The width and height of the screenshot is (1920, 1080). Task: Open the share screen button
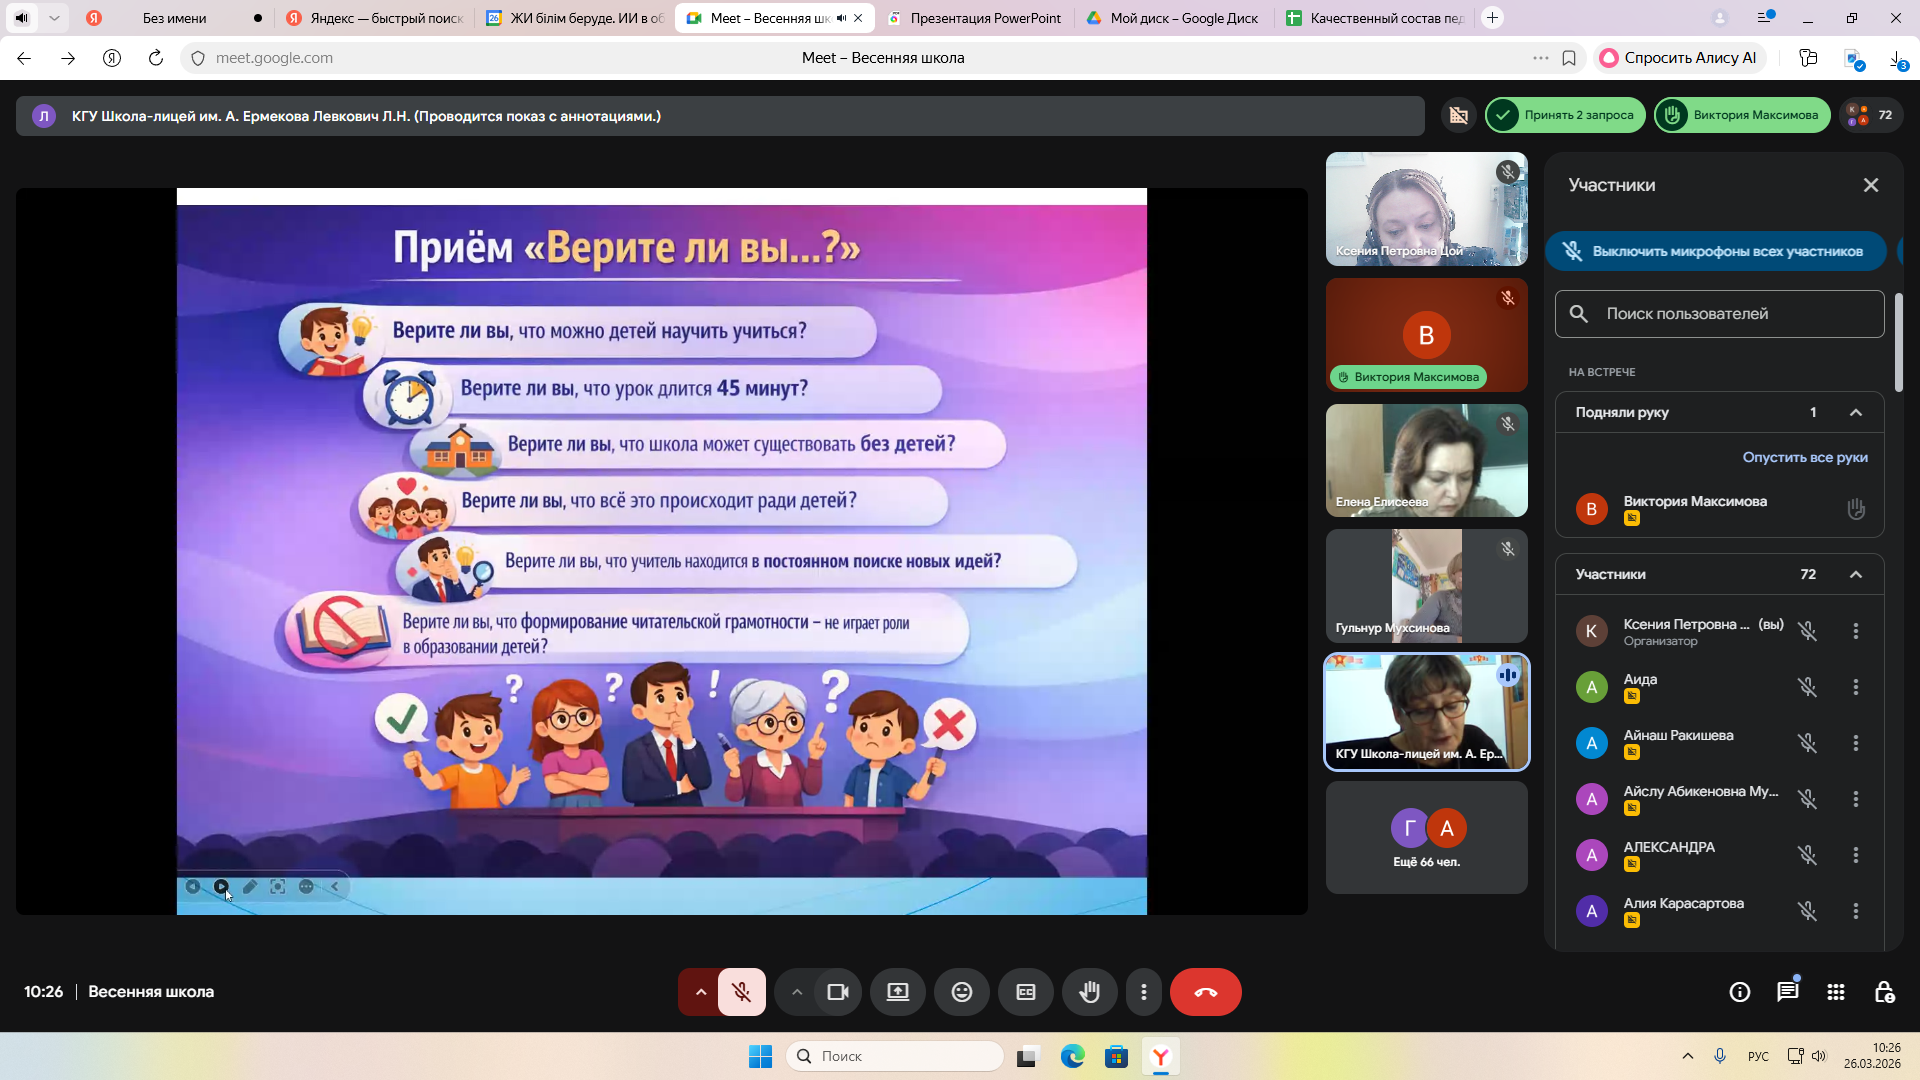[x=898, y=992]
